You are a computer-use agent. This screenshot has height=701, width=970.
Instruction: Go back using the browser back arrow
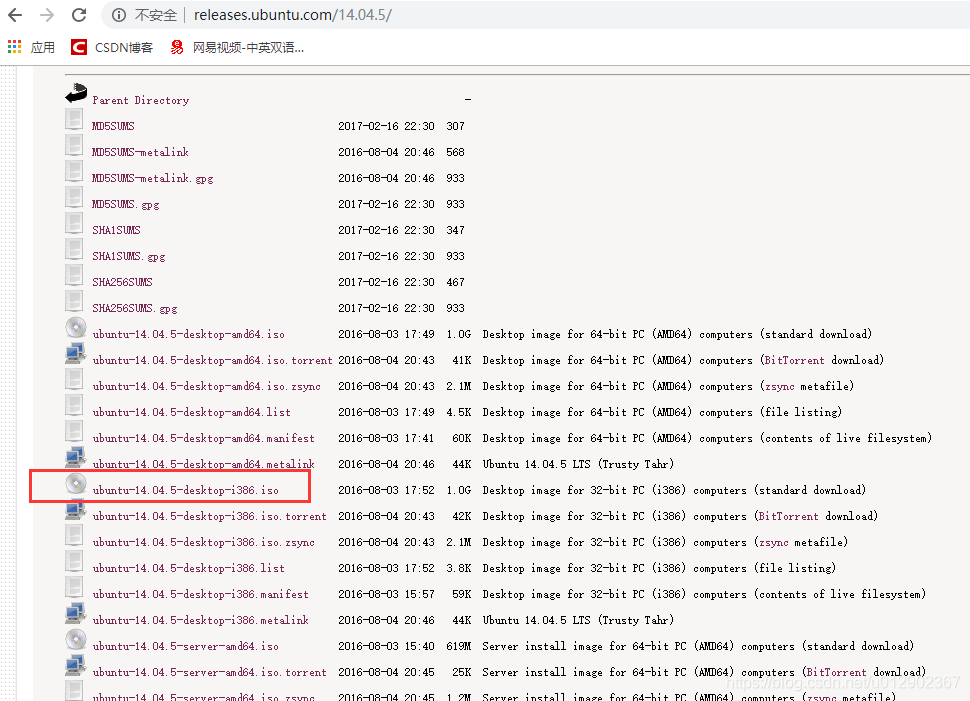coord(15,15)
